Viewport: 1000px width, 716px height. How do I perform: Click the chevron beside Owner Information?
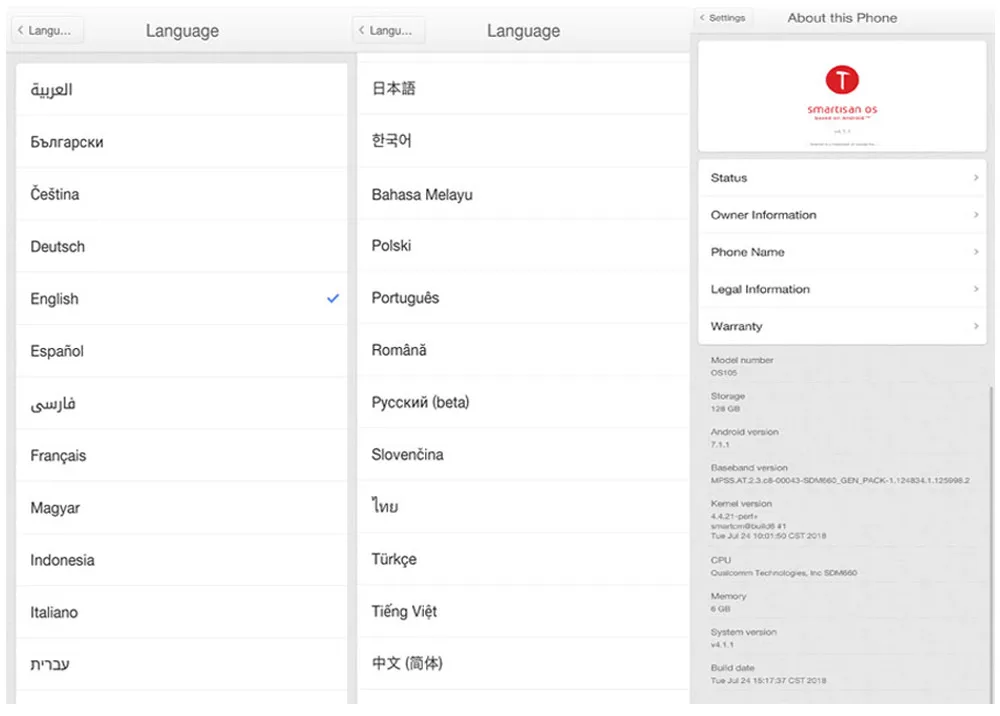(976, 214)
